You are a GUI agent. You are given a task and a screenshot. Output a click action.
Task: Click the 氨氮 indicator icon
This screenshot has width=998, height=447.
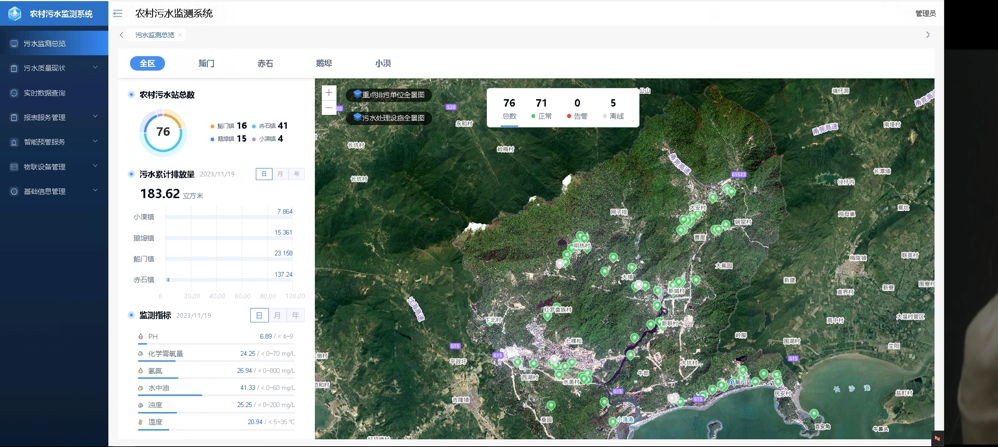pos(141,371)
